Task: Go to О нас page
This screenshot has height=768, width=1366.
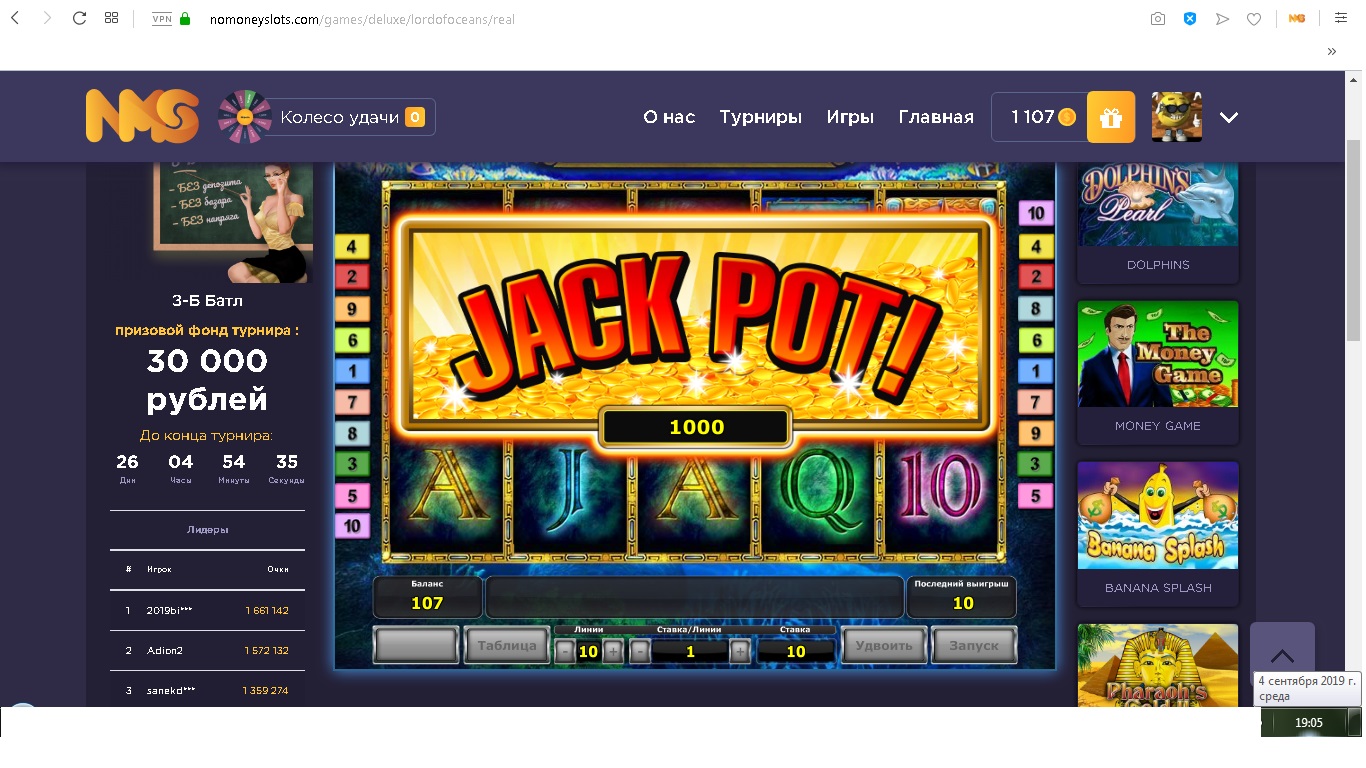Action: pos(669,117)
